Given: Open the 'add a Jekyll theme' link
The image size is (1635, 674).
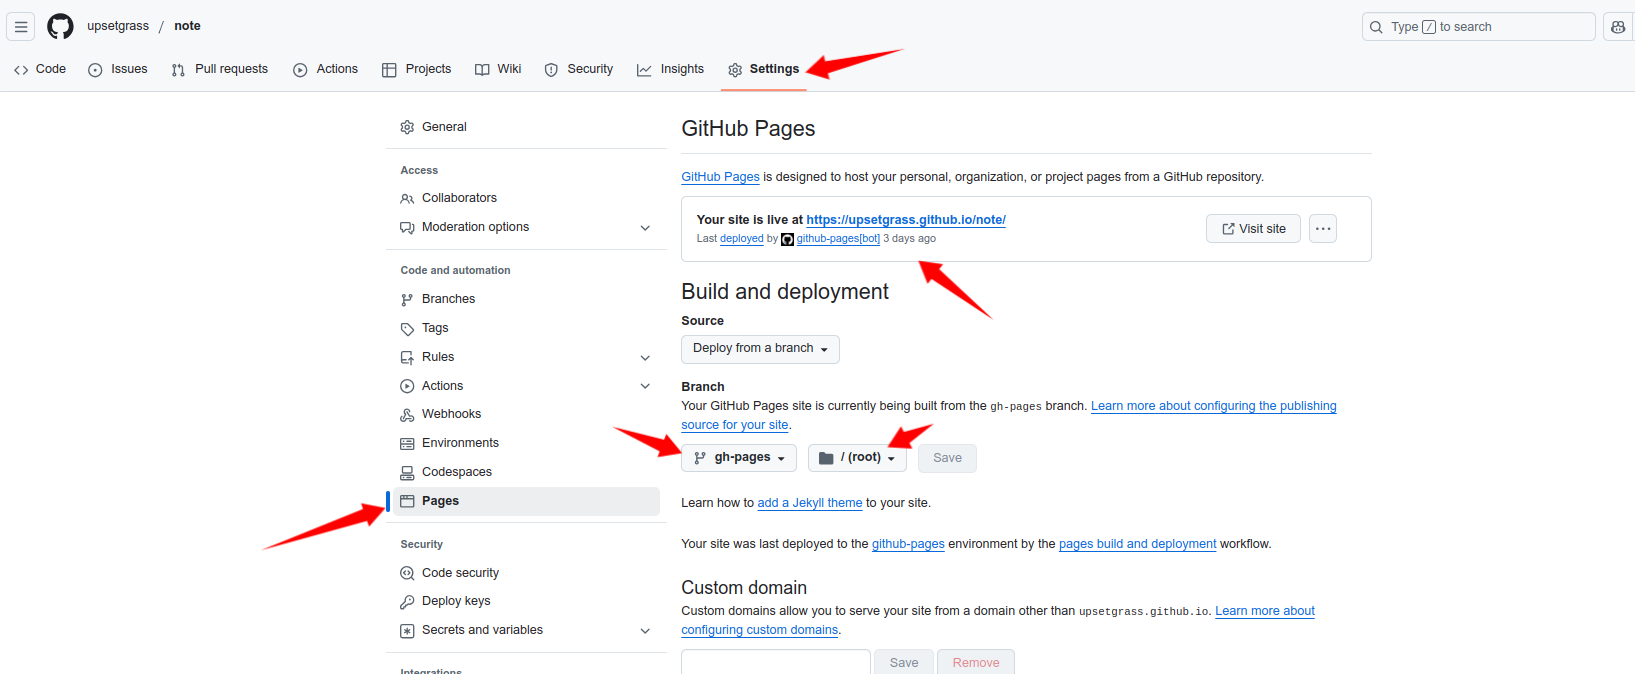Looking at the screenshot, I should click(x=810, y=503).
